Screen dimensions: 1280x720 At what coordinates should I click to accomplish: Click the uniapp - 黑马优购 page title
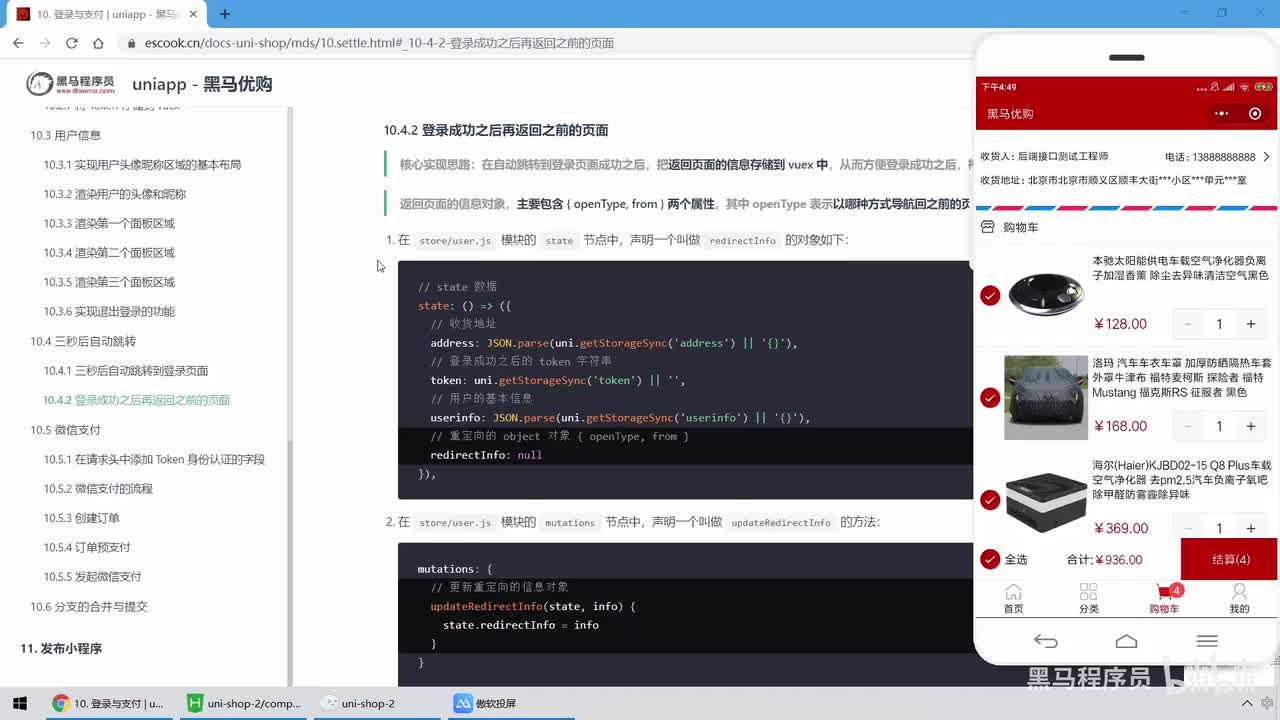pos(202,84)
